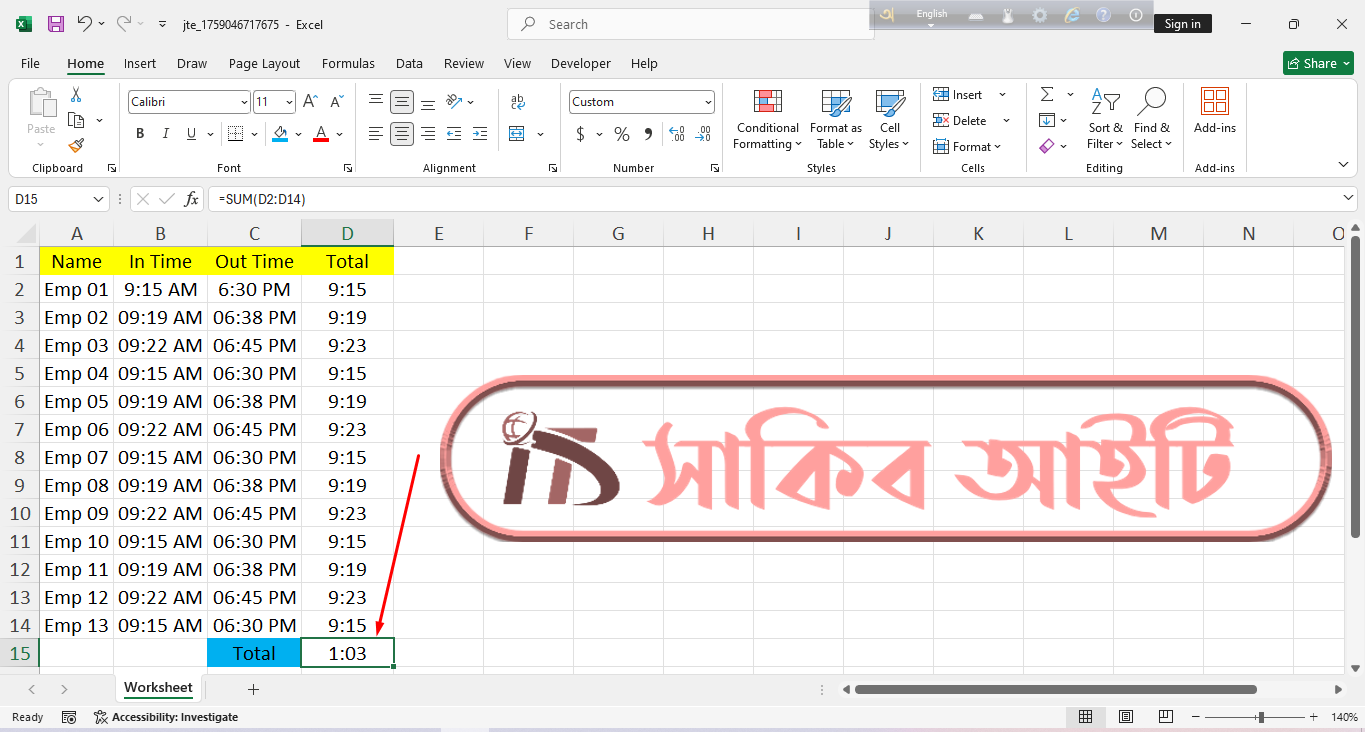1365x732 pixels.
Task: Click the Save icon in title bar
Action: click(x=56, y=24)
